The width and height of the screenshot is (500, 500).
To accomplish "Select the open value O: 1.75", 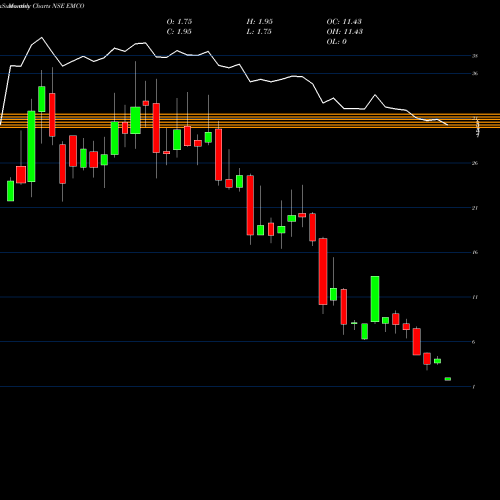I will tap(179, 22).
